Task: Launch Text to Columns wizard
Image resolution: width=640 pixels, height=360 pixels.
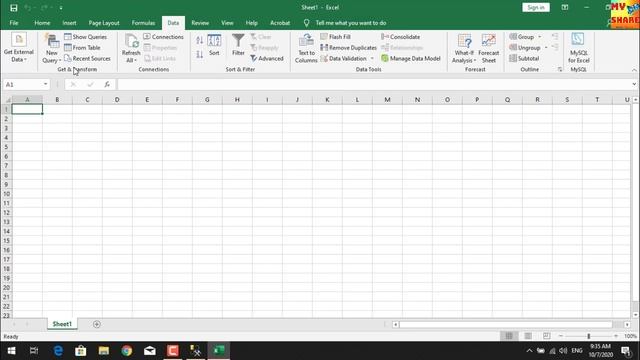Action: 306,48
